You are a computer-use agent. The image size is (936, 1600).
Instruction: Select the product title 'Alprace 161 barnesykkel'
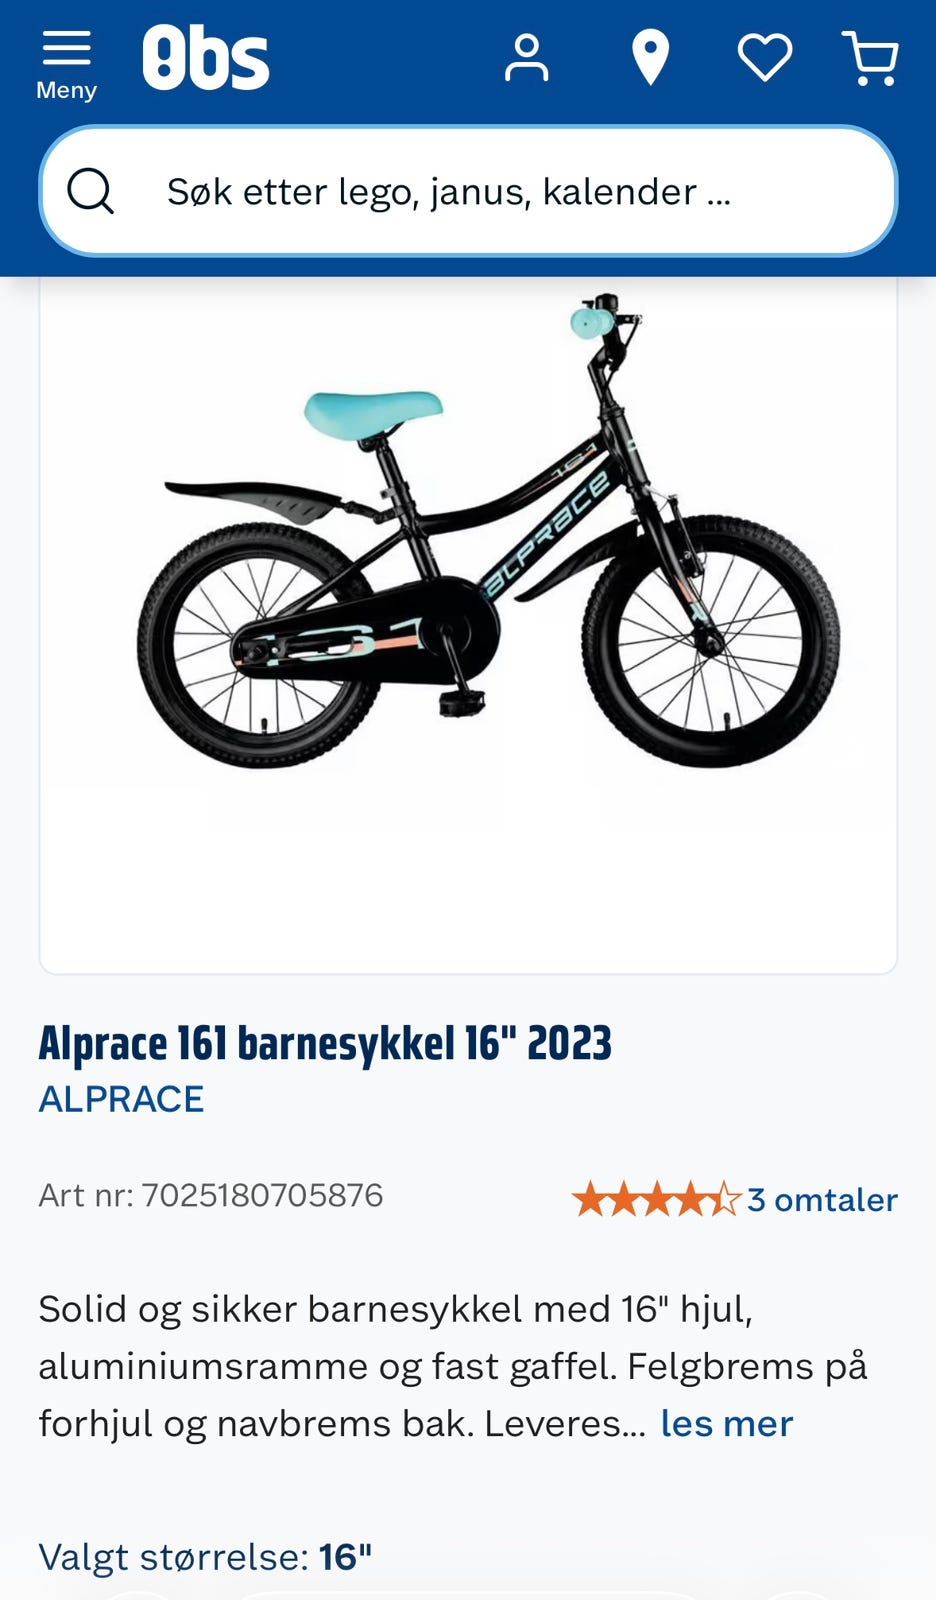coord(325,1043)
